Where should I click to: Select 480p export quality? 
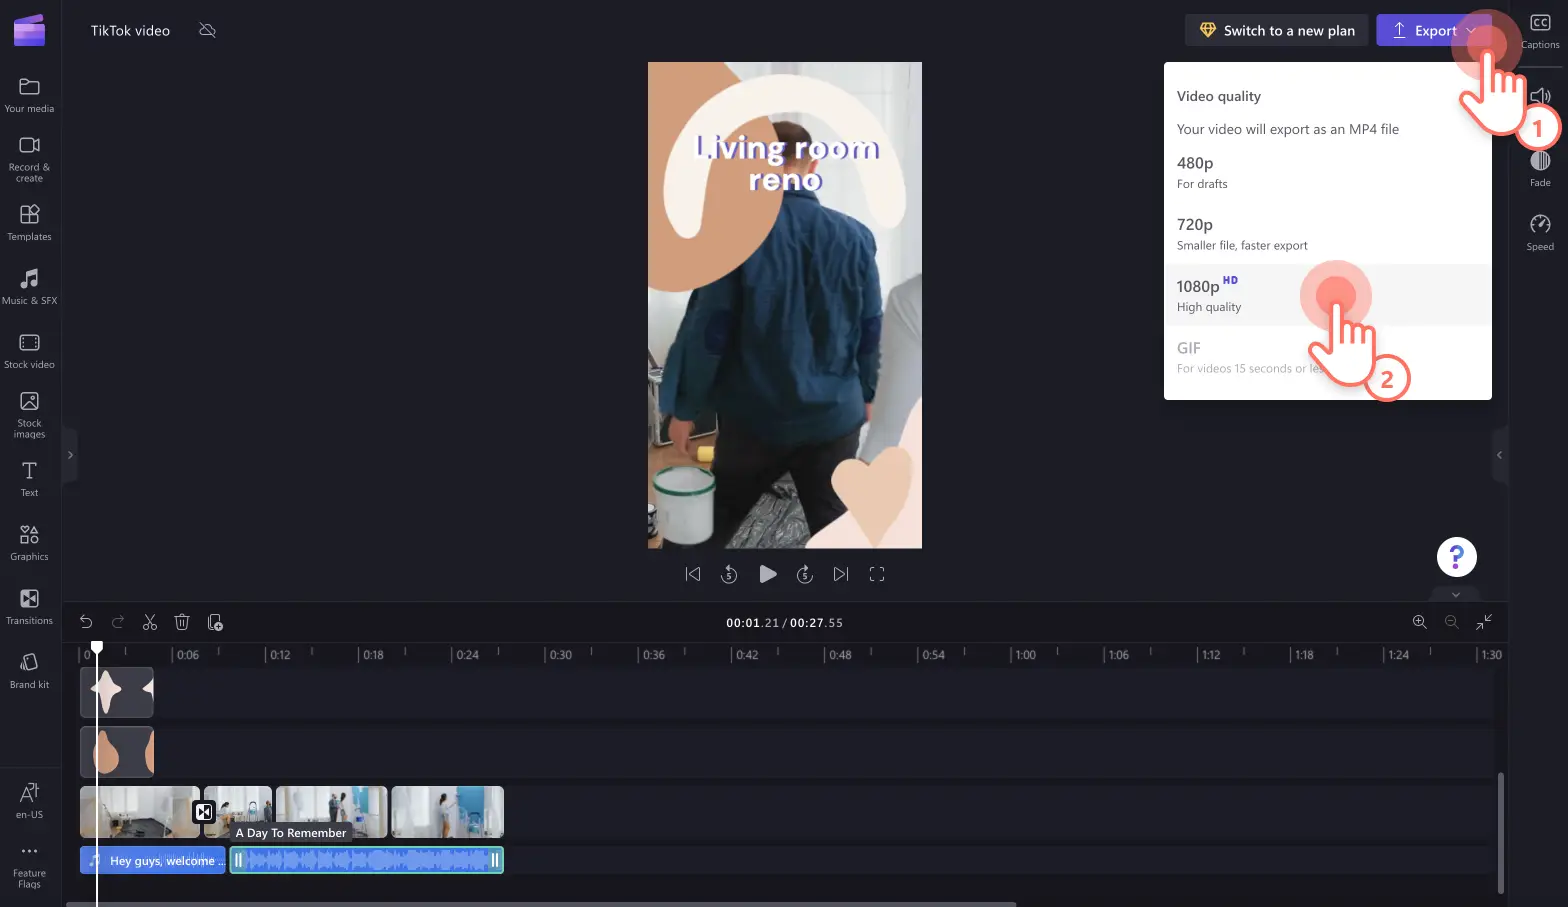(1327, 172)
